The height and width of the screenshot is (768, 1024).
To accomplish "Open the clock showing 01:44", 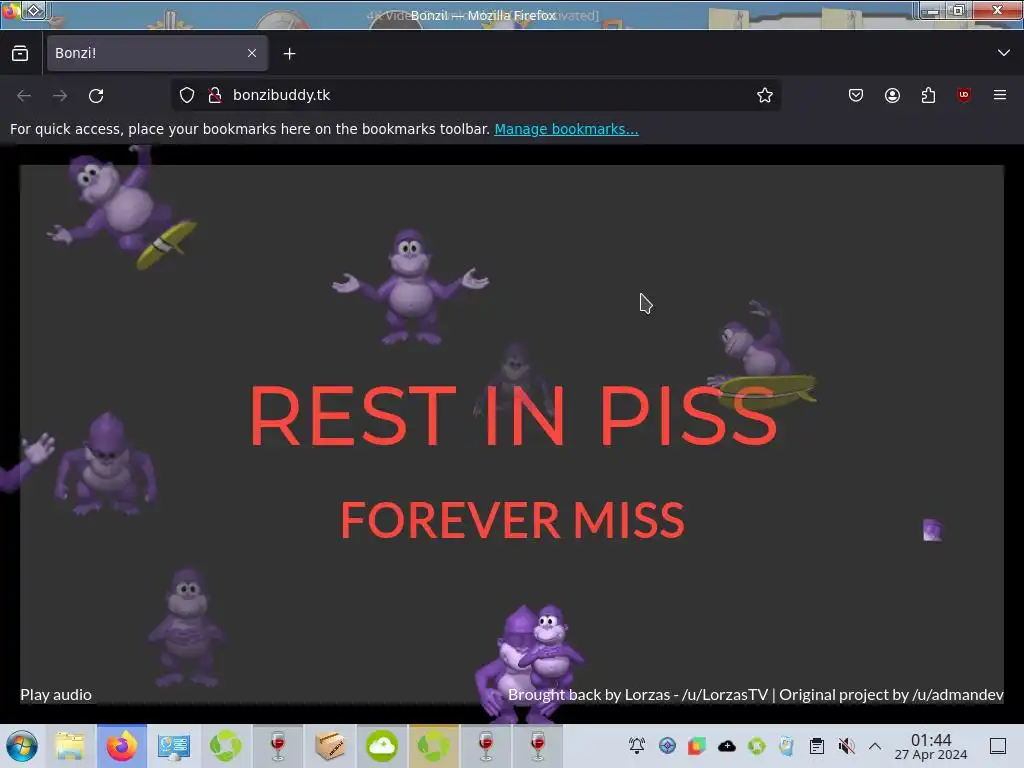I will pos(931,746).
